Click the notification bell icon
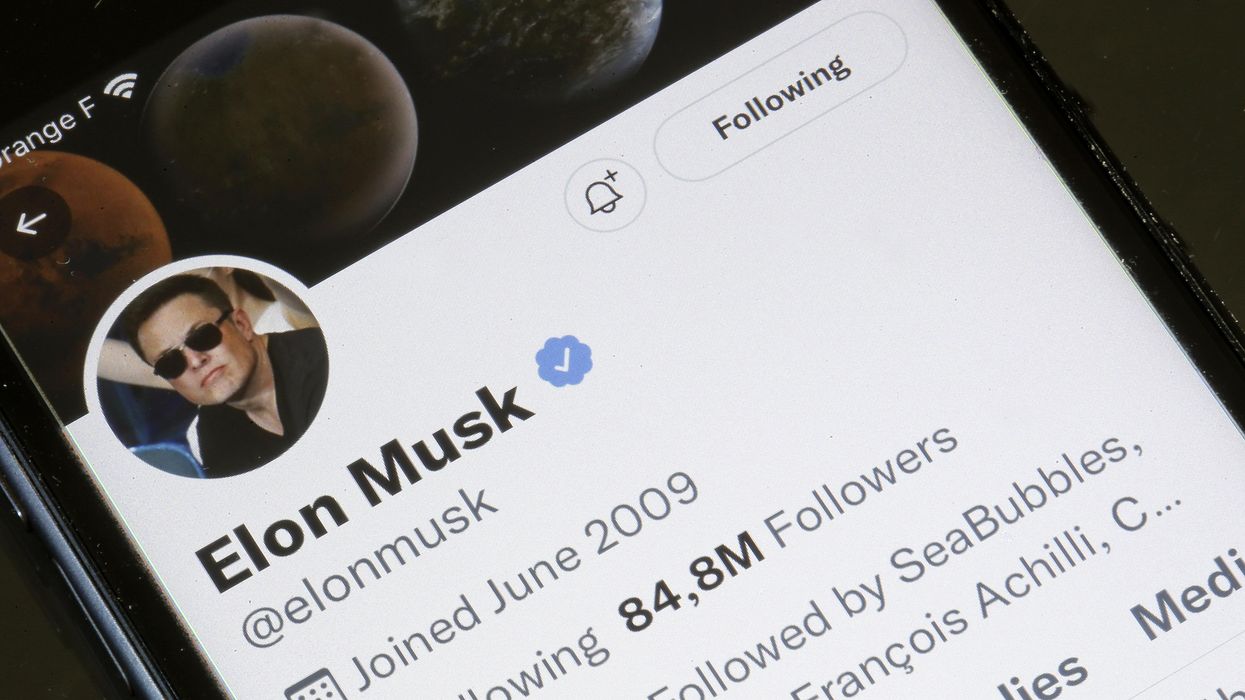 (x=605, y=195)
